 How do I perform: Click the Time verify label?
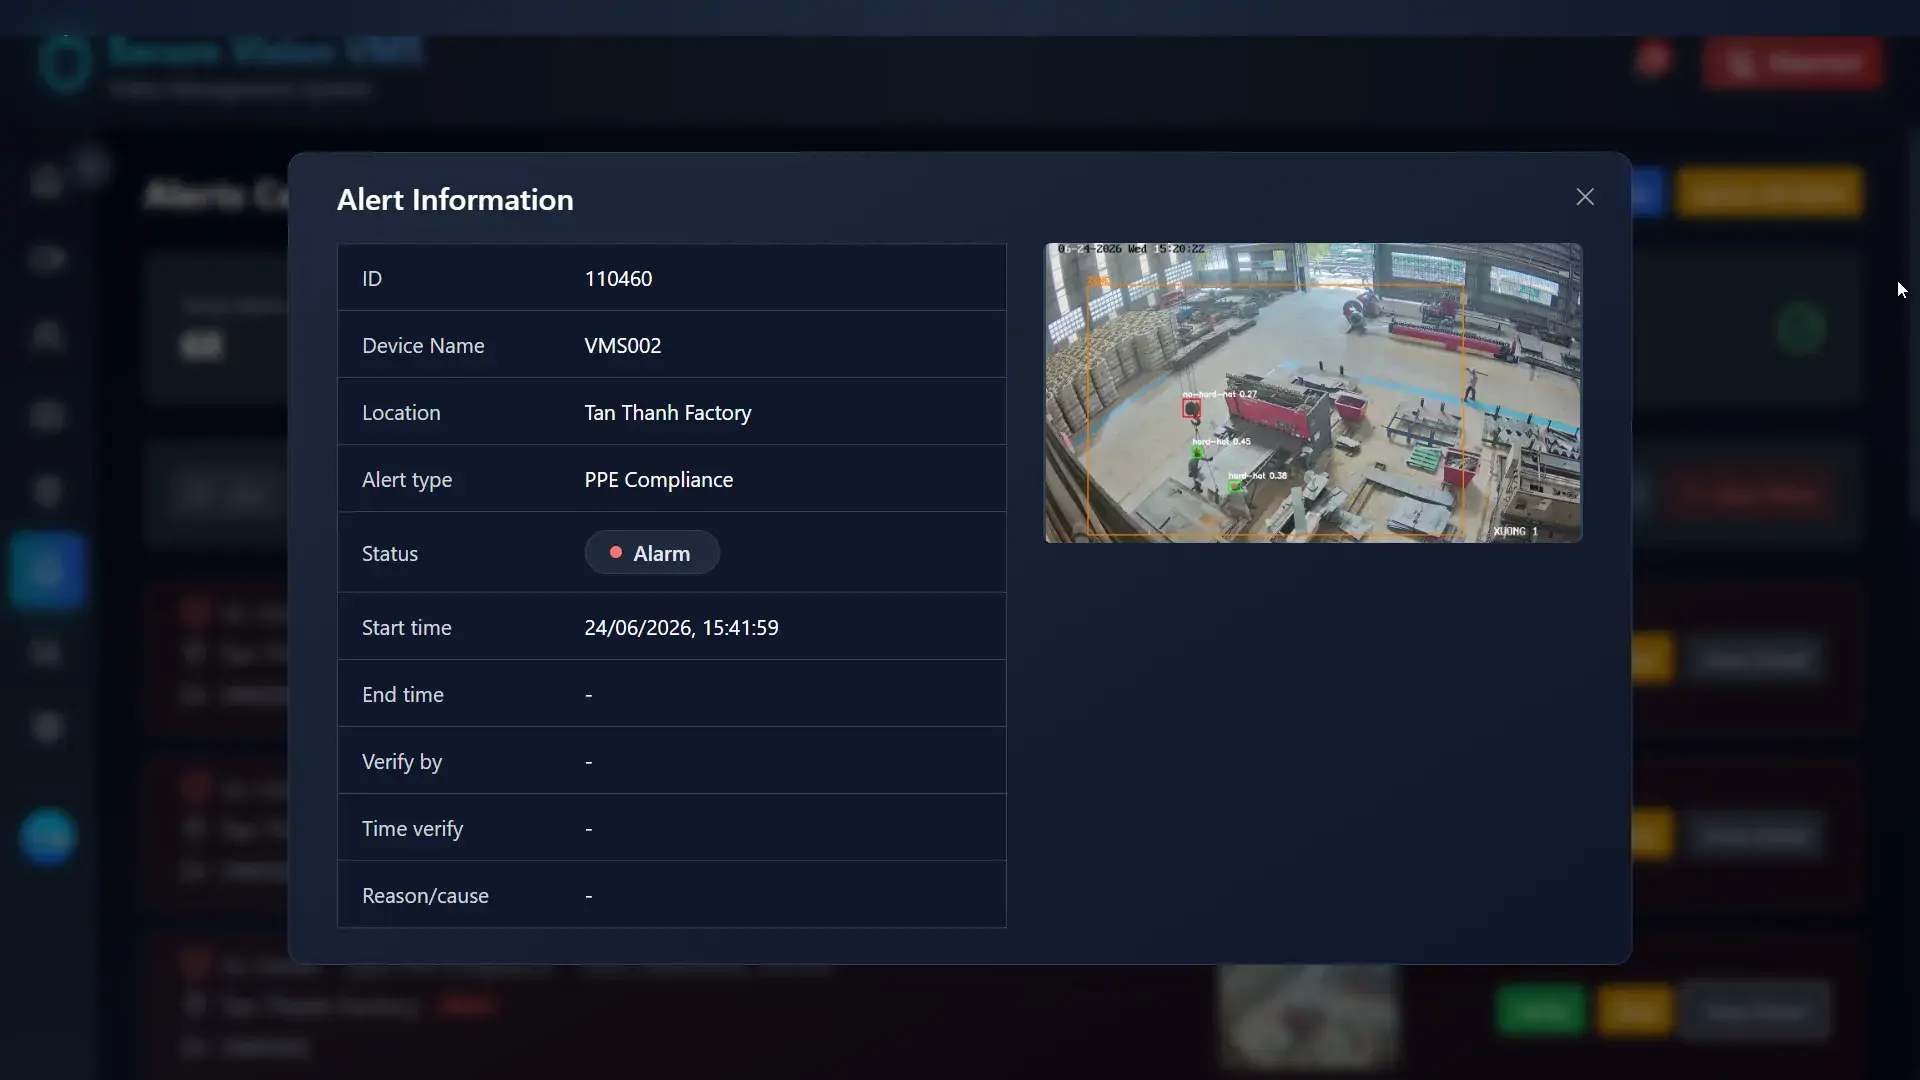[x=413, y=829]
